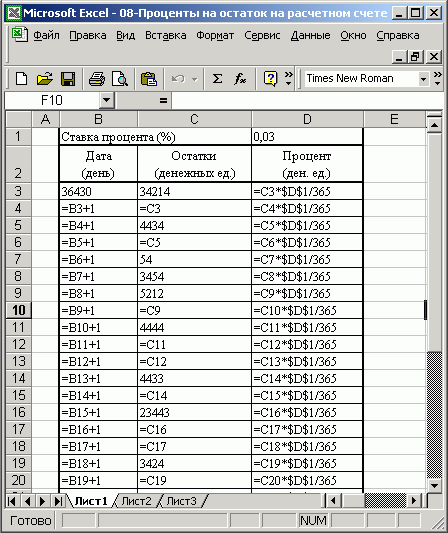This screenshot has width=448, height=533.
Task: Open the Файл menu
Action: (x=46, y=35)
